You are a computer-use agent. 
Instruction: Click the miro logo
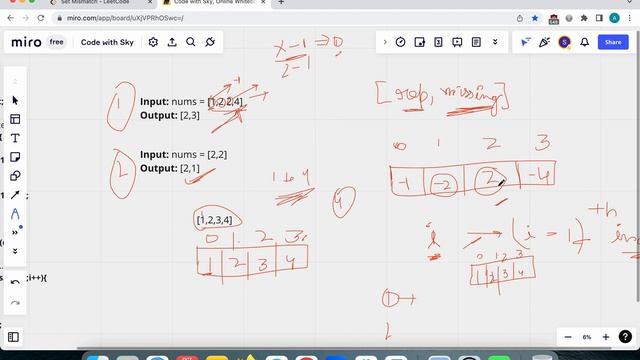coord(26,42)
